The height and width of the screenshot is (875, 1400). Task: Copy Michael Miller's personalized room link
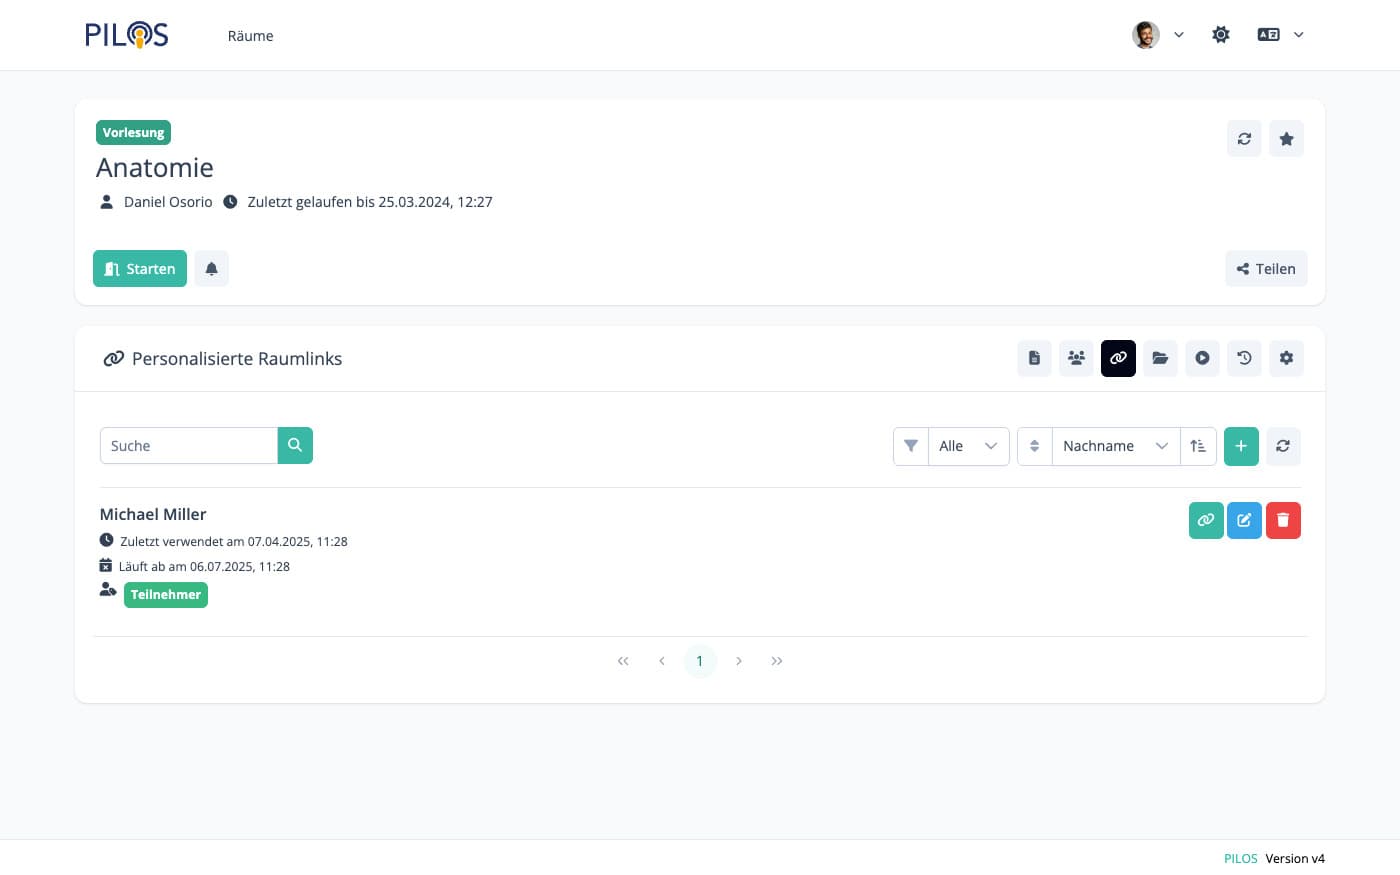tap(1206, 520)
